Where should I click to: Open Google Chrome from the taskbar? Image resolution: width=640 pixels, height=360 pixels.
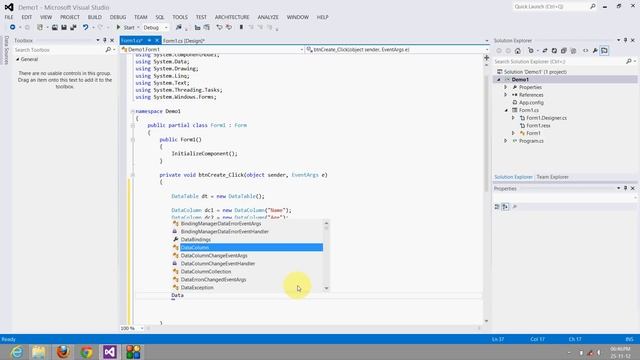[87, 352]
